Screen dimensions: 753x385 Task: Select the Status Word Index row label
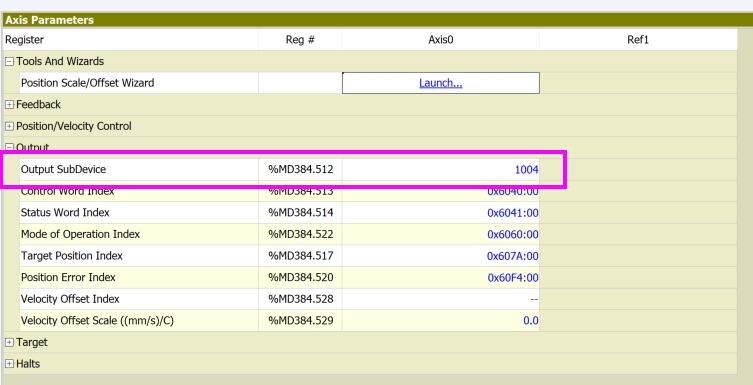tap(65, 213)
